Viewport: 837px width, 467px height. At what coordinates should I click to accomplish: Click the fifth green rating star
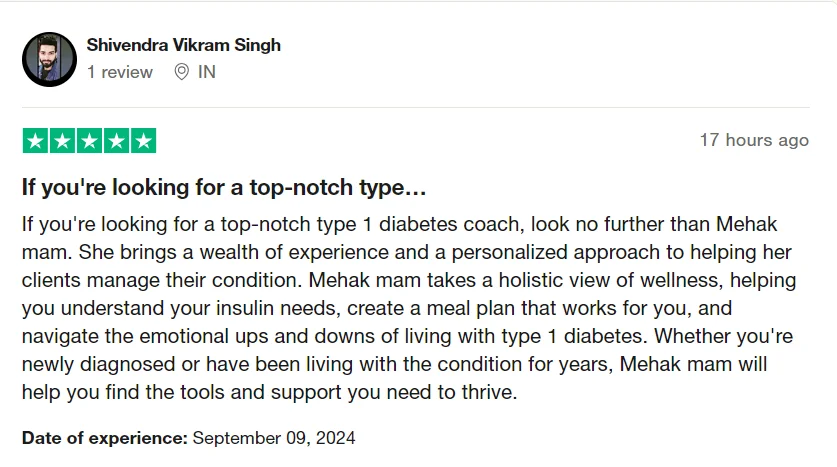(143, 140)
